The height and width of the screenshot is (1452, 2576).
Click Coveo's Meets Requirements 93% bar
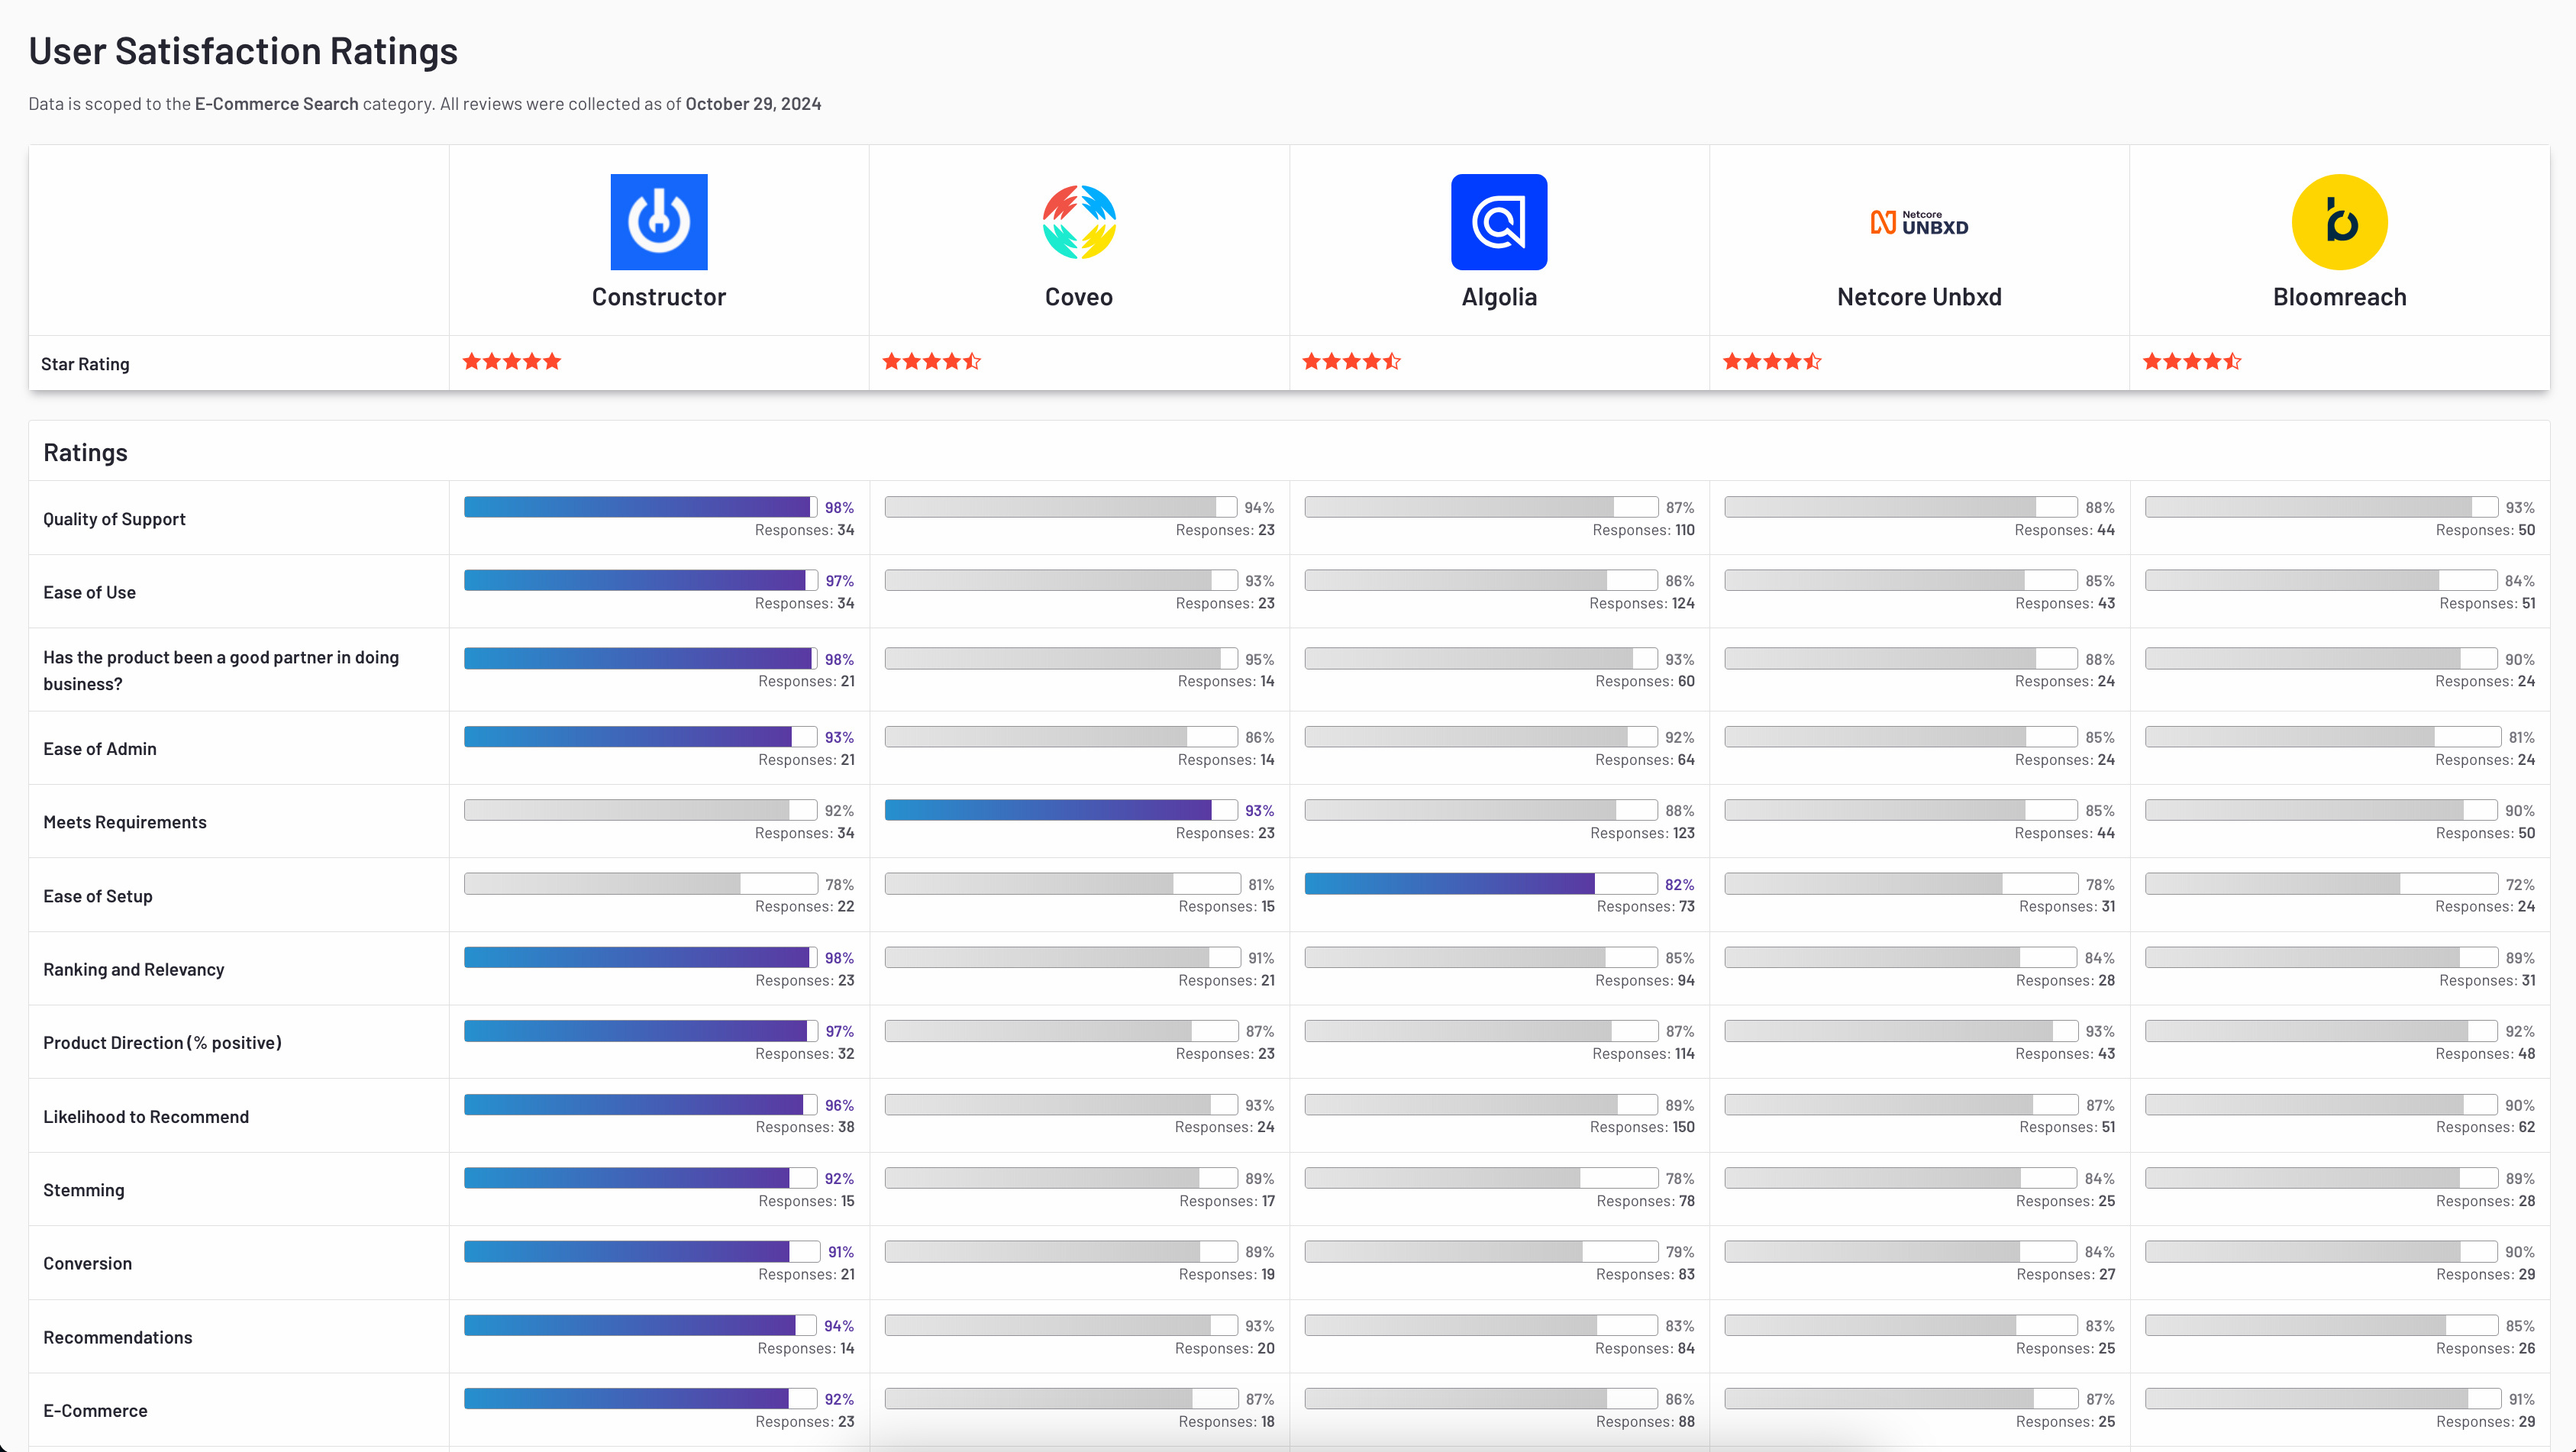point(1061,810)
